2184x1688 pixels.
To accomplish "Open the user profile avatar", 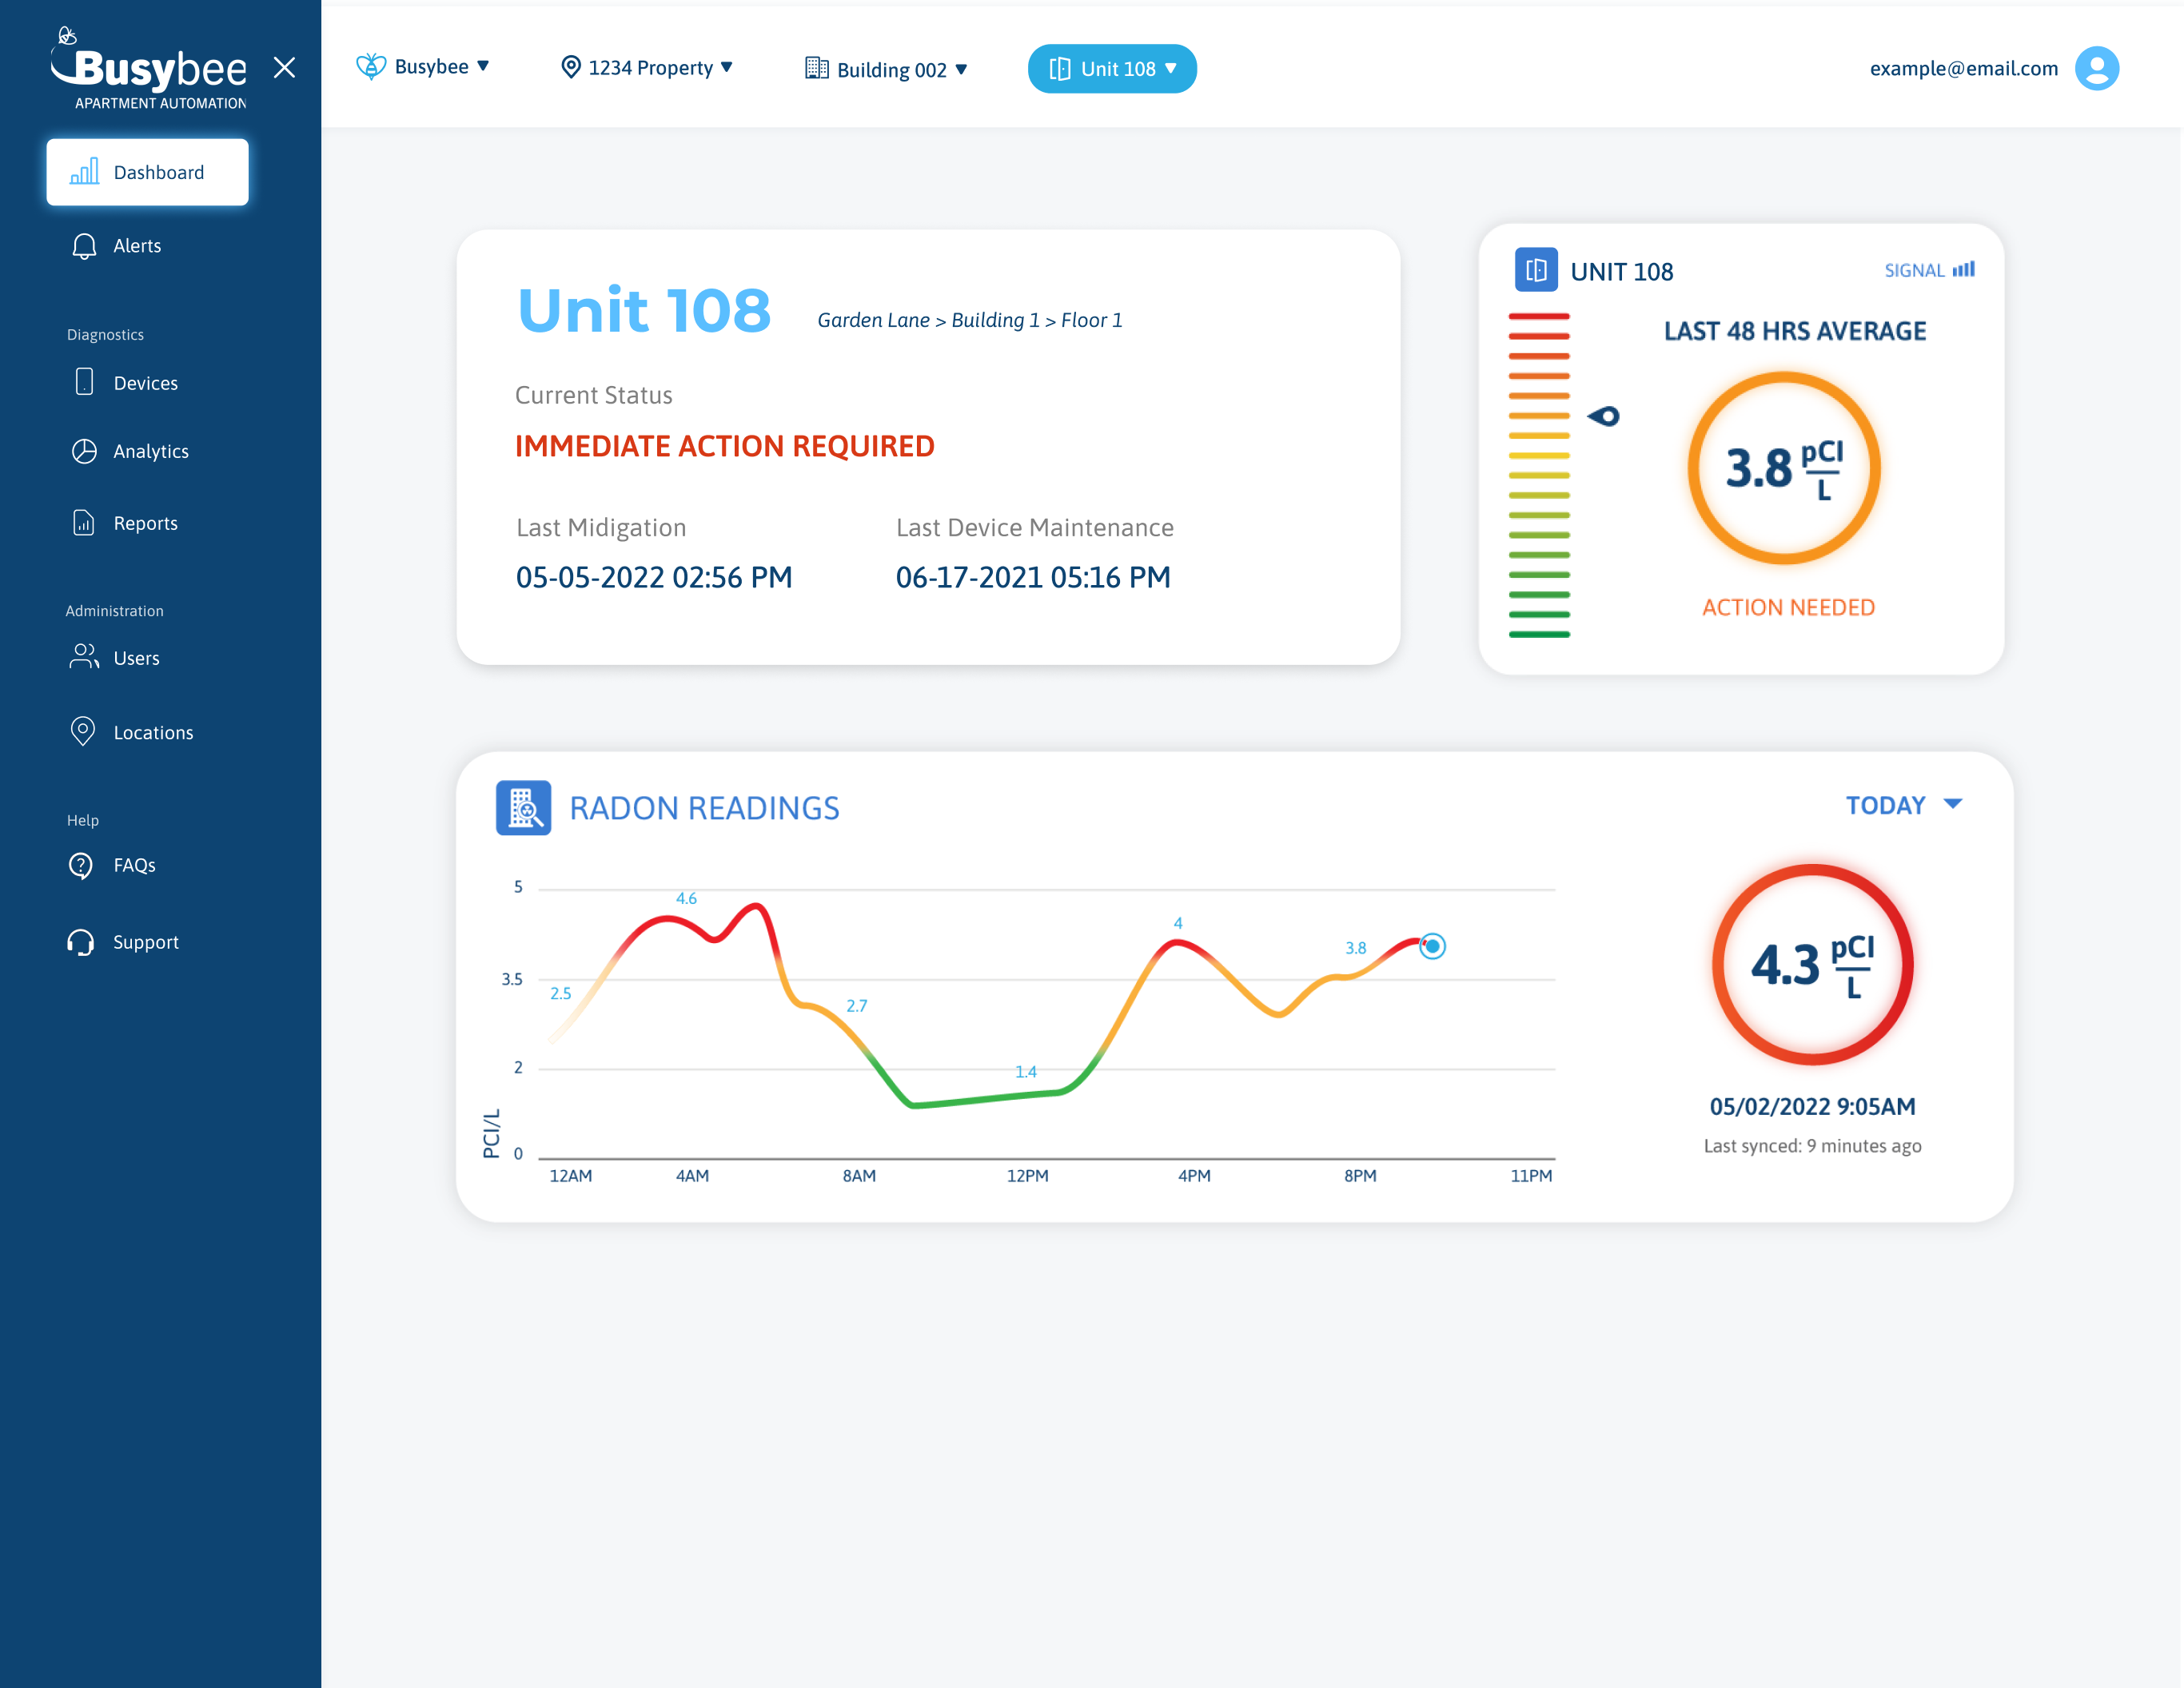I will pyautogui.click(x=2097, y=68).
